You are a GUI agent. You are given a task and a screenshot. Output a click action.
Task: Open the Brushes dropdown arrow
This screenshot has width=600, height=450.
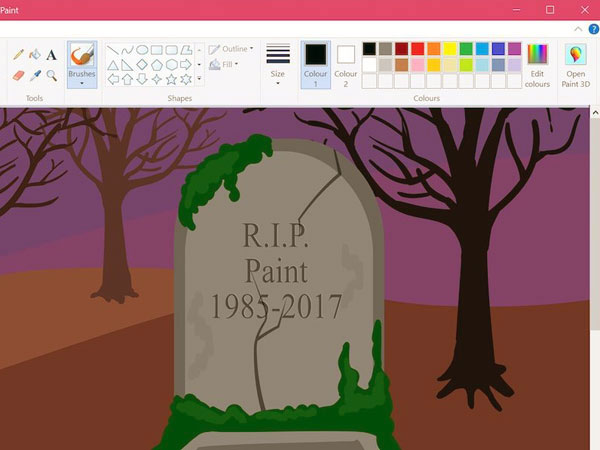82,83
